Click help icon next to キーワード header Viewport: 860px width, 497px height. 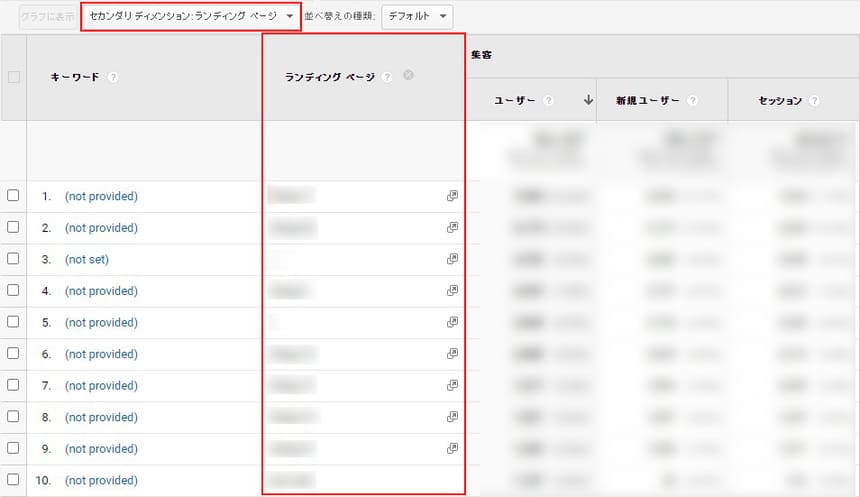coord(113,78)
